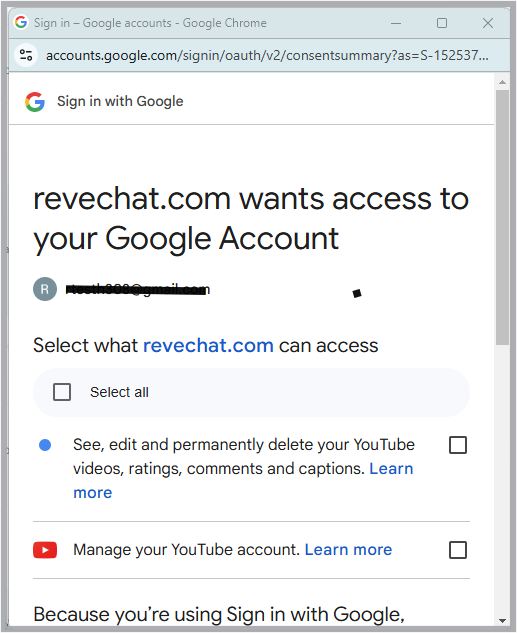This screenshot has height=633, width=517.
Task: Minimize the Chrome sign-in window
Action: 396,23
